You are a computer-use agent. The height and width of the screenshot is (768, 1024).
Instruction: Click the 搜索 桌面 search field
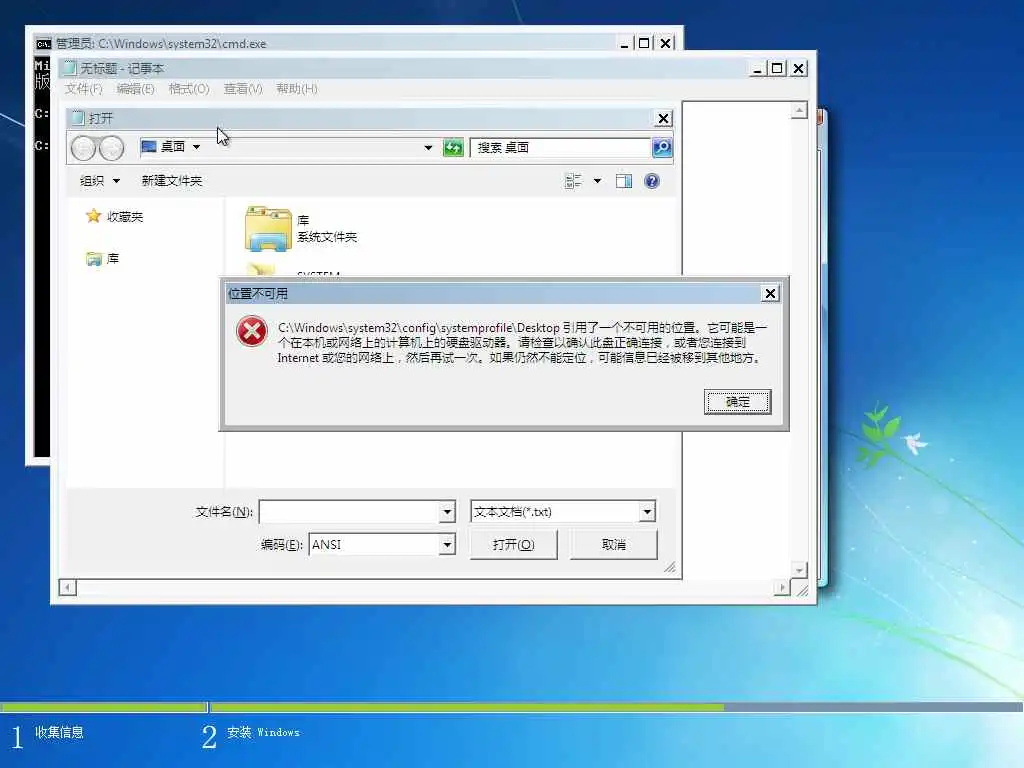point(560,148)
